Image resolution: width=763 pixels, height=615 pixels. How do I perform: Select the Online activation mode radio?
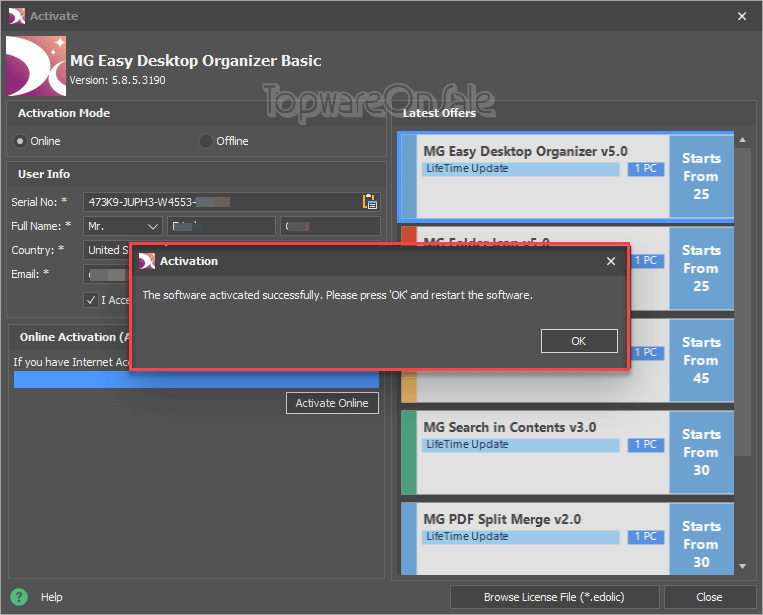pos(20,141)
